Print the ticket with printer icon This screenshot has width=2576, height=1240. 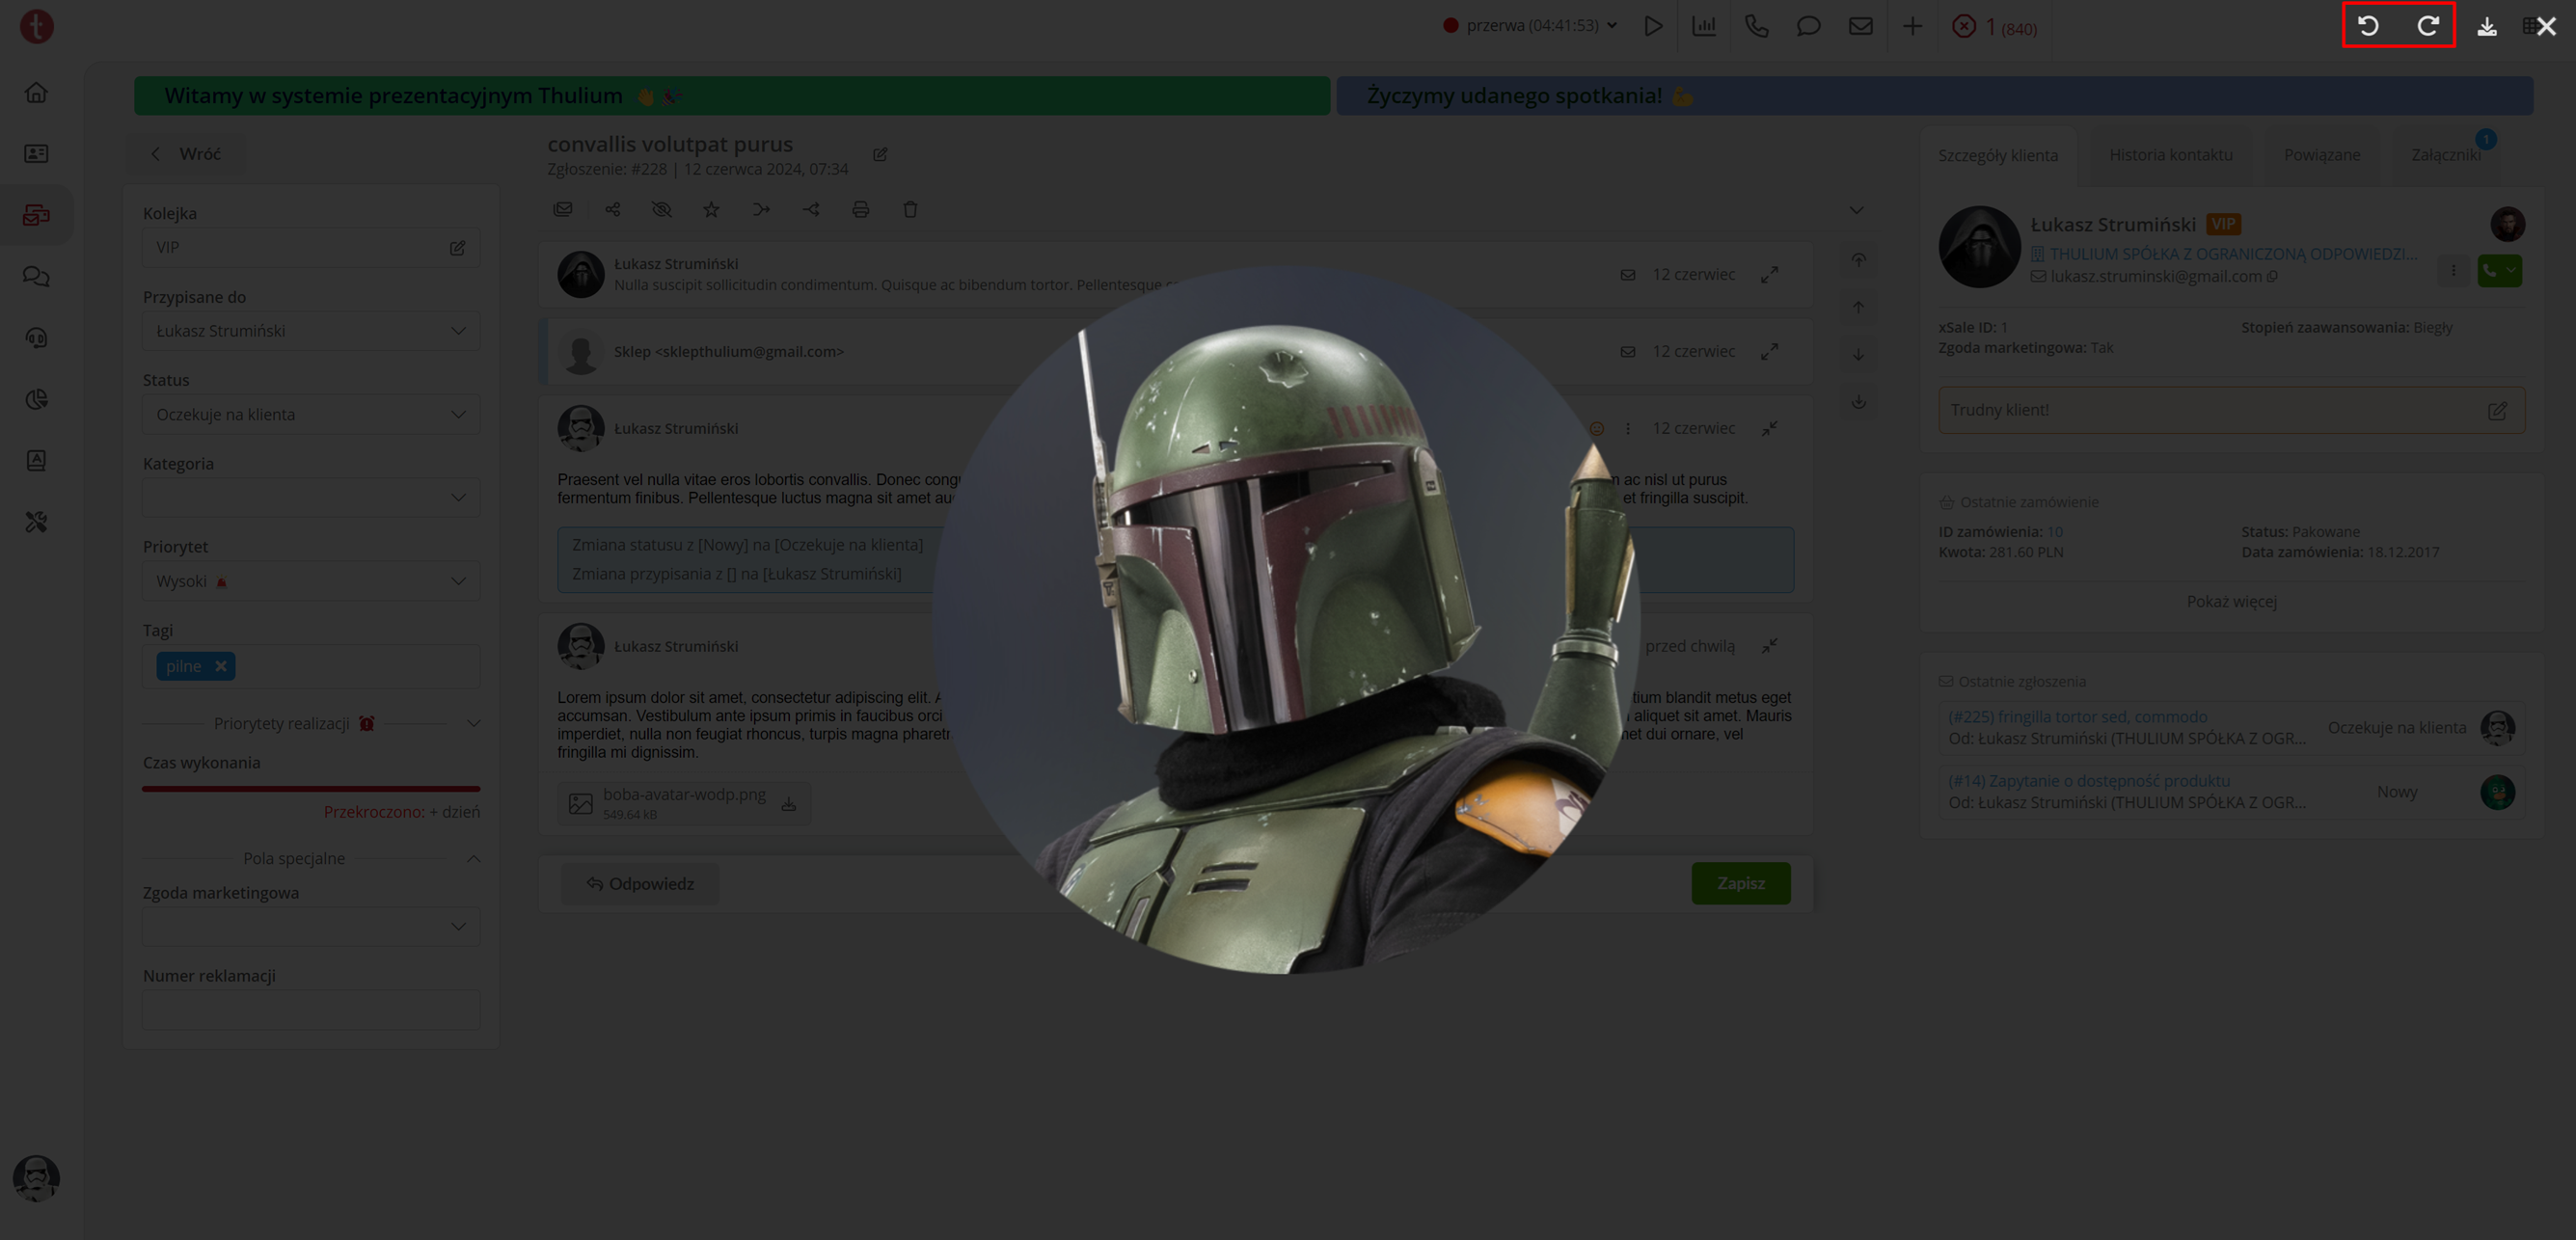tap(860, 209)
